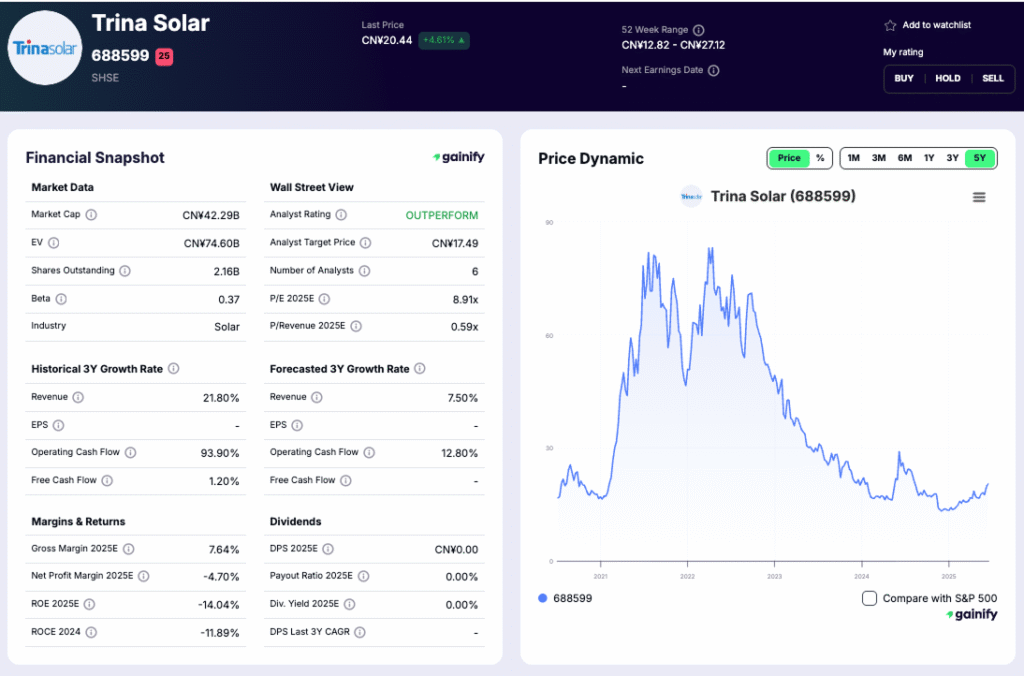Image resolution: width=1024 pixels, height=676 pixels.
Task: Enable Compare with S&P 500
Action: pyautogui.click(x=869, y=598)
